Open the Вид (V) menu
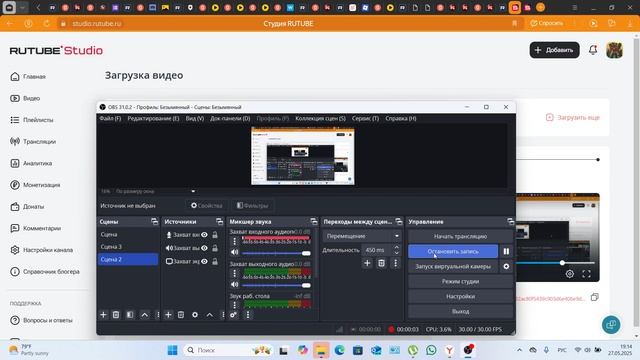Viewport: 640px width, 360px height. coord(195,118)
